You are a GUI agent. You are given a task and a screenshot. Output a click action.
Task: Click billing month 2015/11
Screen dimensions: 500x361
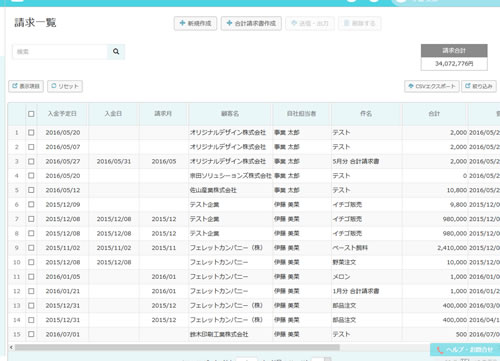pyautogui.click(x=164, y=248)
